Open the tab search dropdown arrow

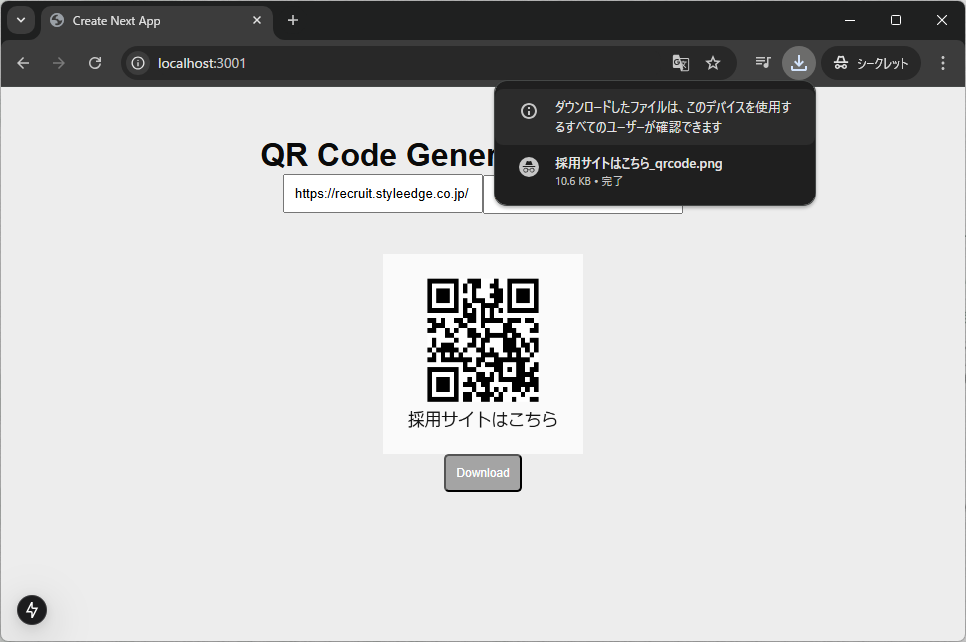pos(21,20)
